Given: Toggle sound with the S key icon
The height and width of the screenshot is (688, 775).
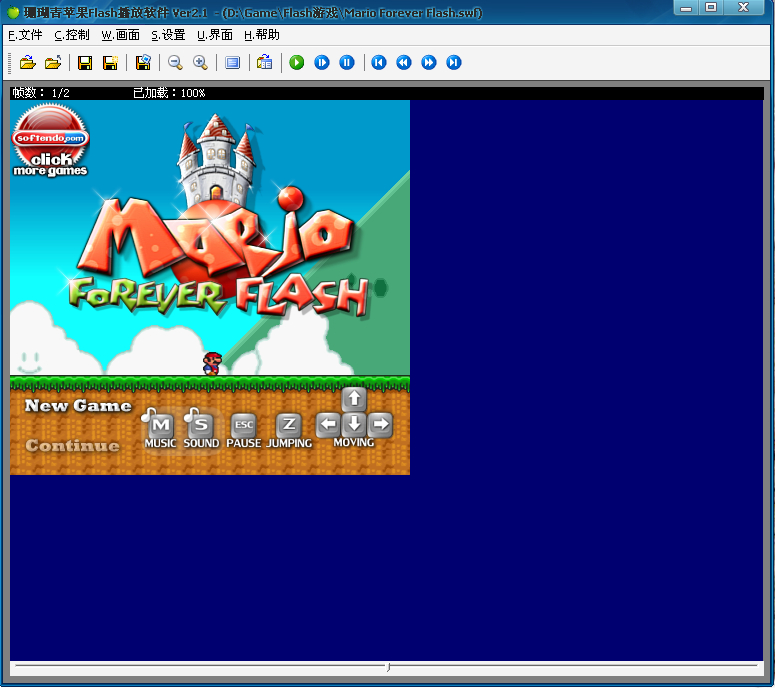Looking at the screenshot, I should tap(201, 428).
